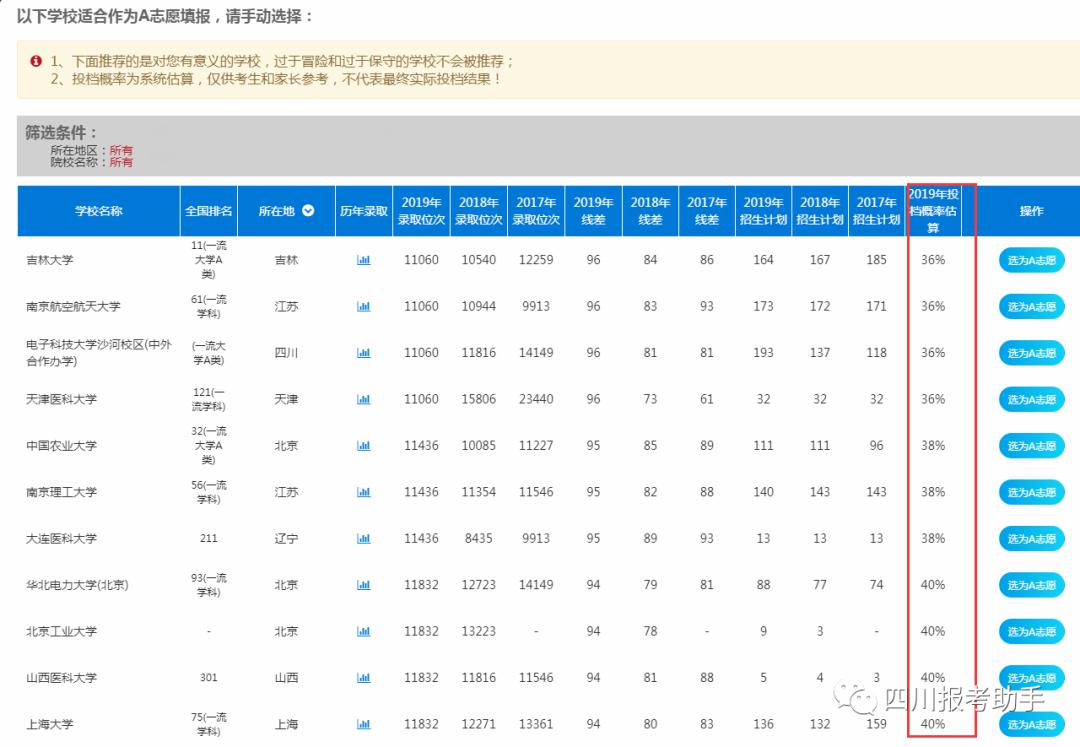Click school name 大连医科大学
Screen dimensions: 1080x747
(61, 538)
